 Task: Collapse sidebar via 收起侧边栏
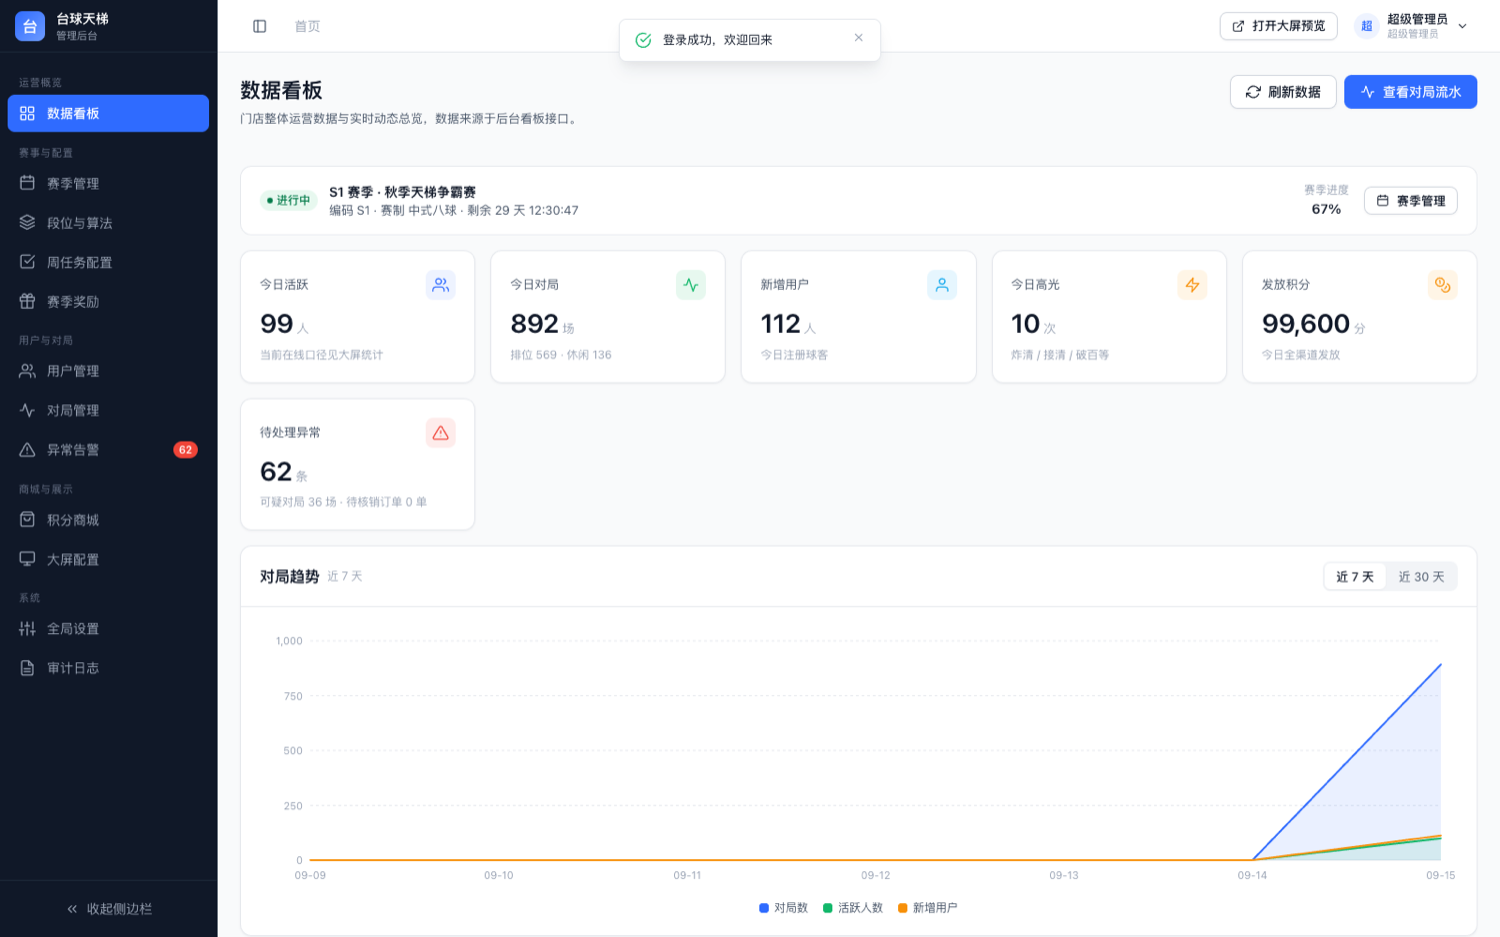coord(109,909)
